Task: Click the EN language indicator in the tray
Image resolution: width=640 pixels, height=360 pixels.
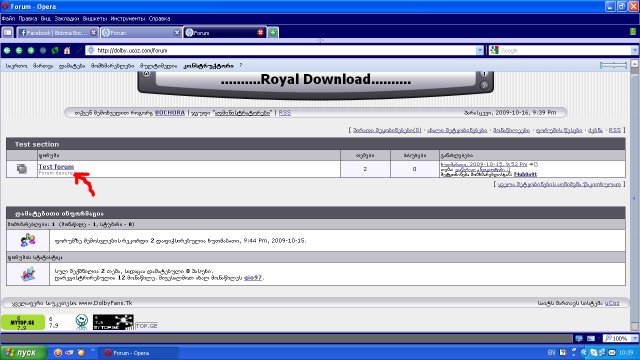Action: pyautogui.click(x=551, y=353)
